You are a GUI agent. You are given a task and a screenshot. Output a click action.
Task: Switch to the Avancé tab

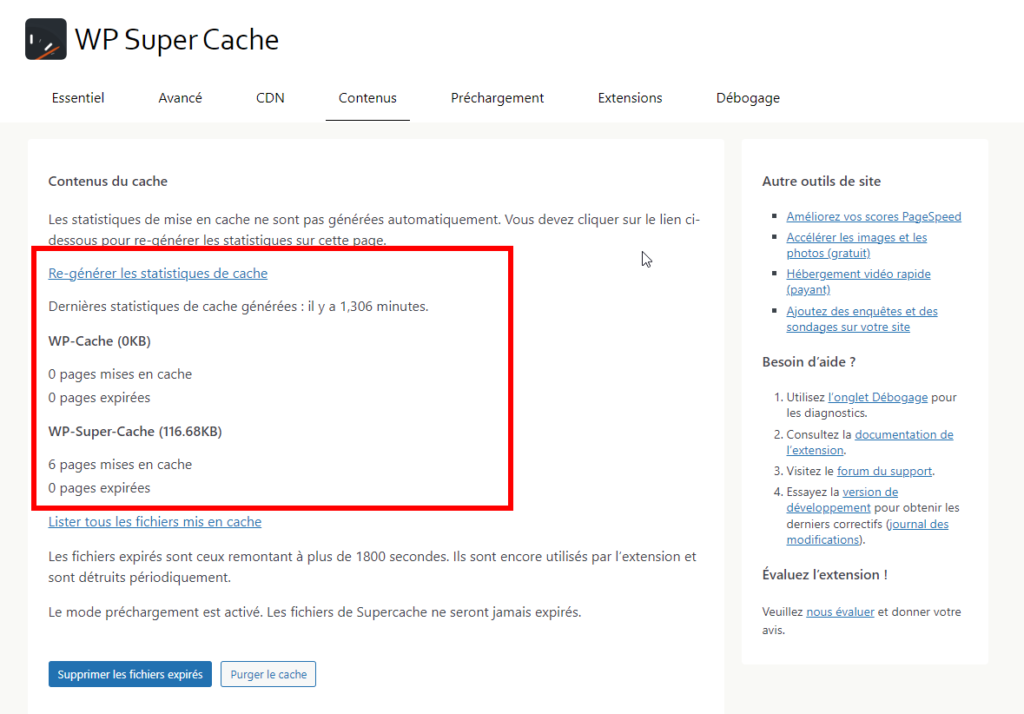pos(180,98)
